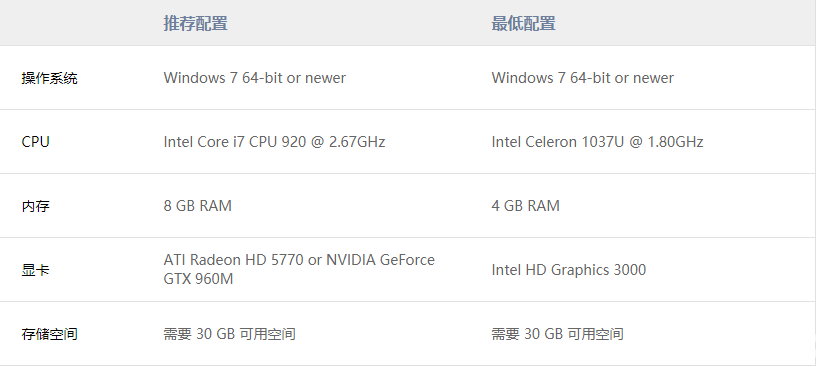Select Intel Celeron 1037U @ 1.80GHz text
The width and height of the screenshot is (817, 367).
597,142
